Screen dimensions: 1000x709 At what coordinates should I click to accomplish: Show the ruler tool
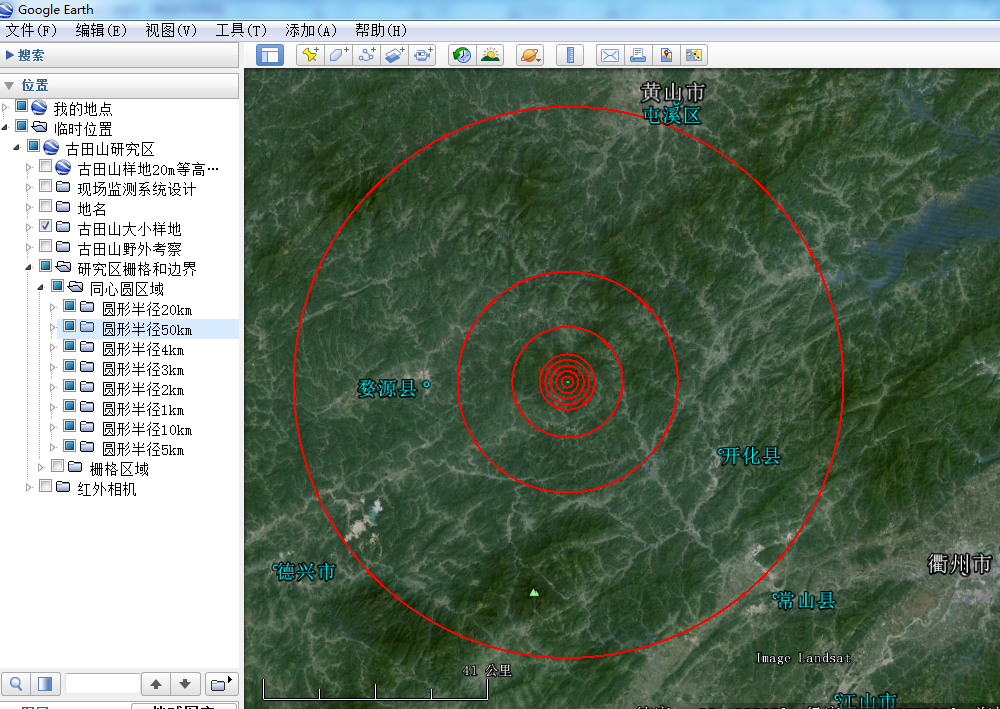tap(570, 55)
